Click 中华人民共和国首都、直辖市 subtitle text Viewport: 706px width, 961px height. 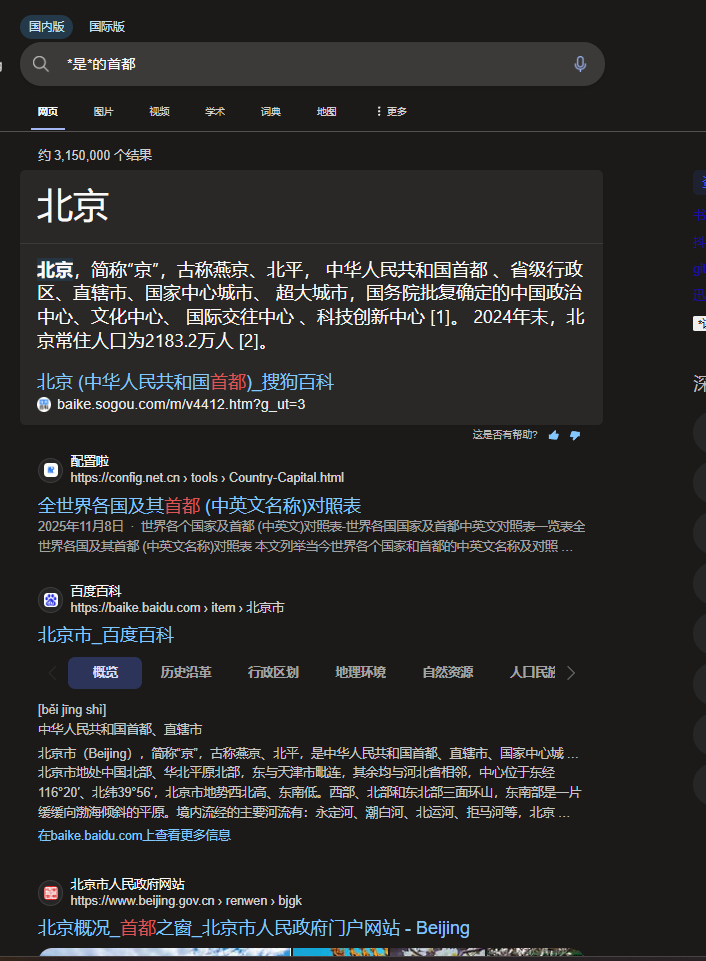(120, 729)
